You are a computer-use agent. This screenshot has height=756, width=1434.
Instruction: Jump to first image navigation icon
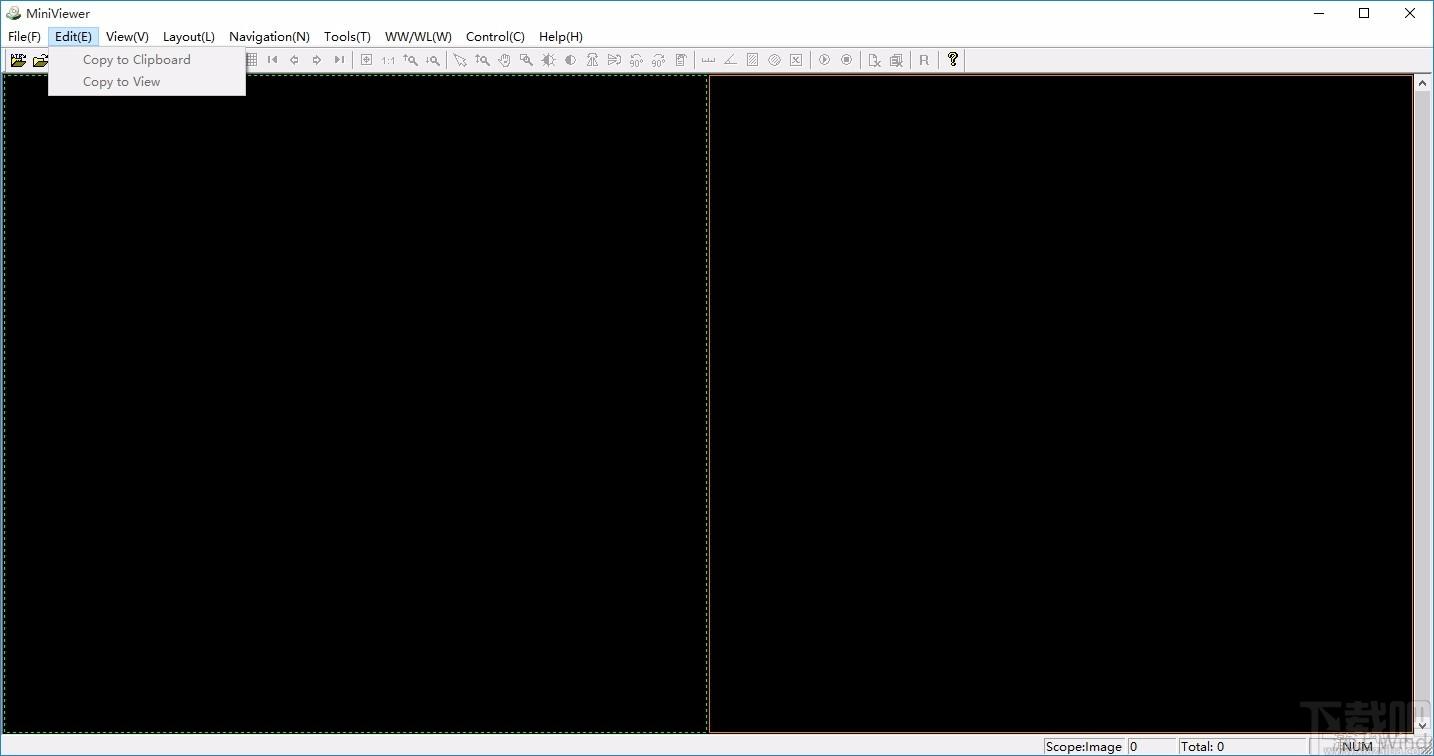coord(272,60)
